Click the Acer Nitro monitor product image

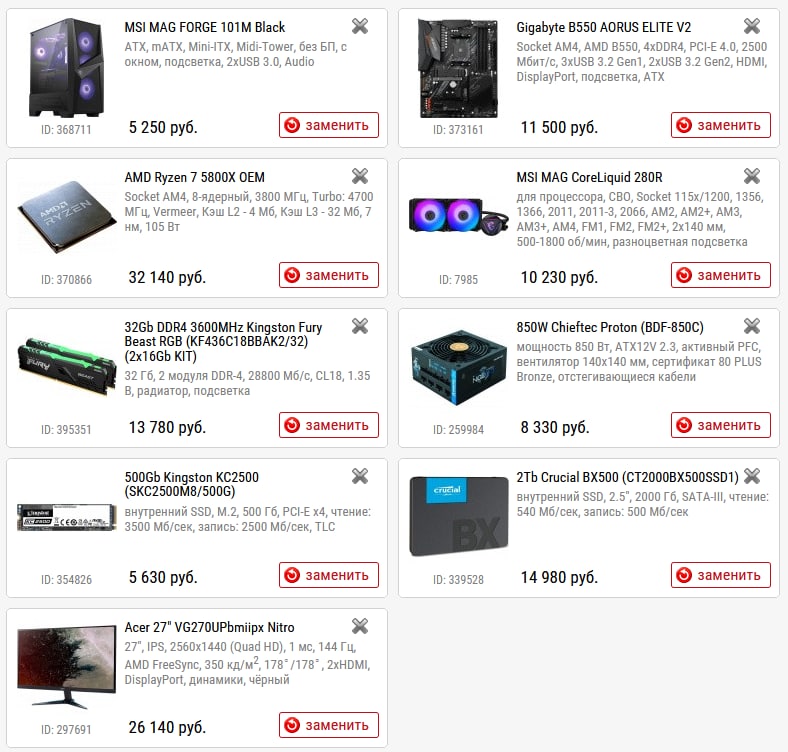tap(66, 666)
